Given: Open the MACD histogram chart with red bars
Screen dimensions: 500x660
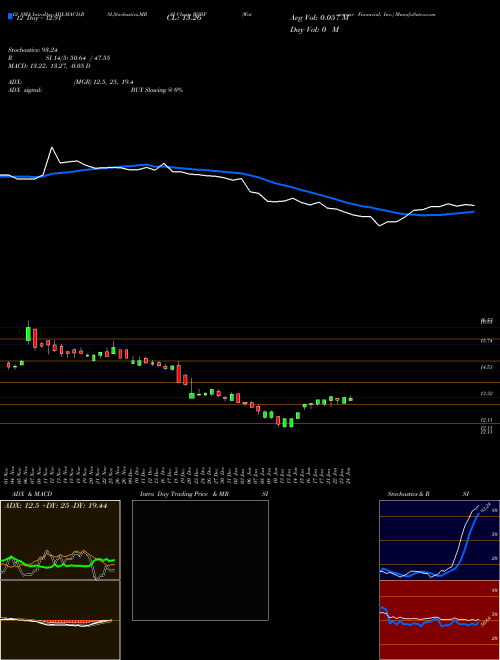Looking at the screenshot, I should (x=60, y=620).
